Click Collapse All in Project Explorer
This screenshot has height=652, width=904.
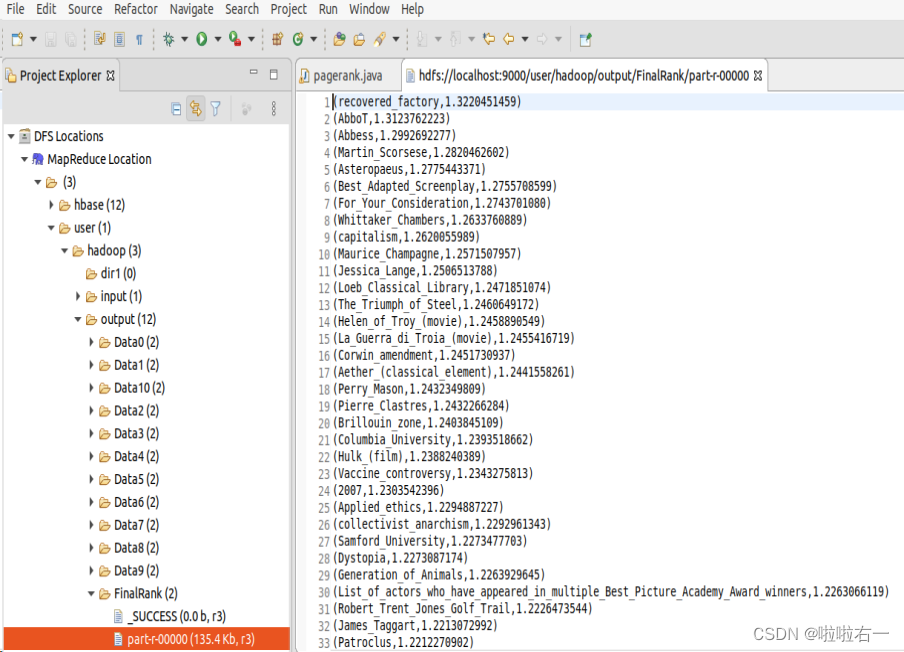[176, 108]
